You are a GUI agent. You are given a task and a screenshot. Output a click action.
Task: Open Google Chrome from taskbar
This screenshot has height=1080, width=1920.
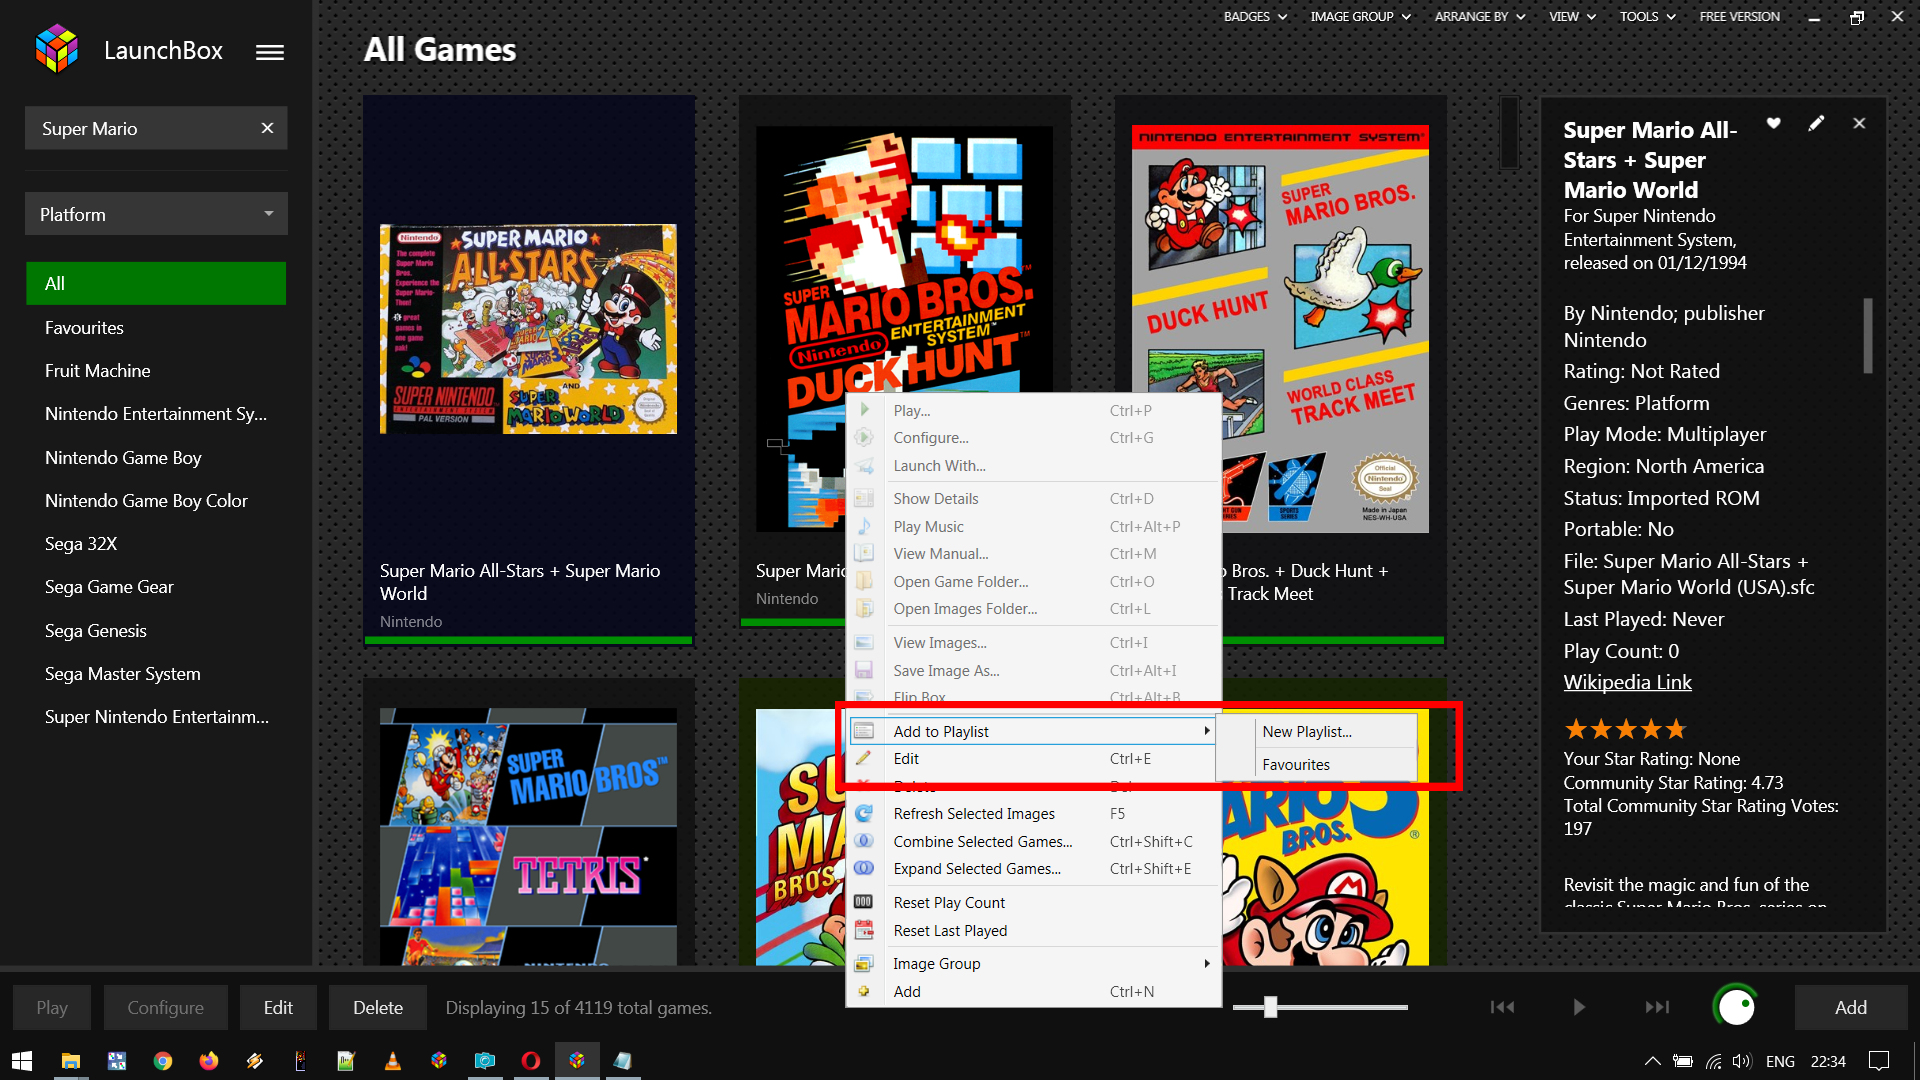(163, 1061)
